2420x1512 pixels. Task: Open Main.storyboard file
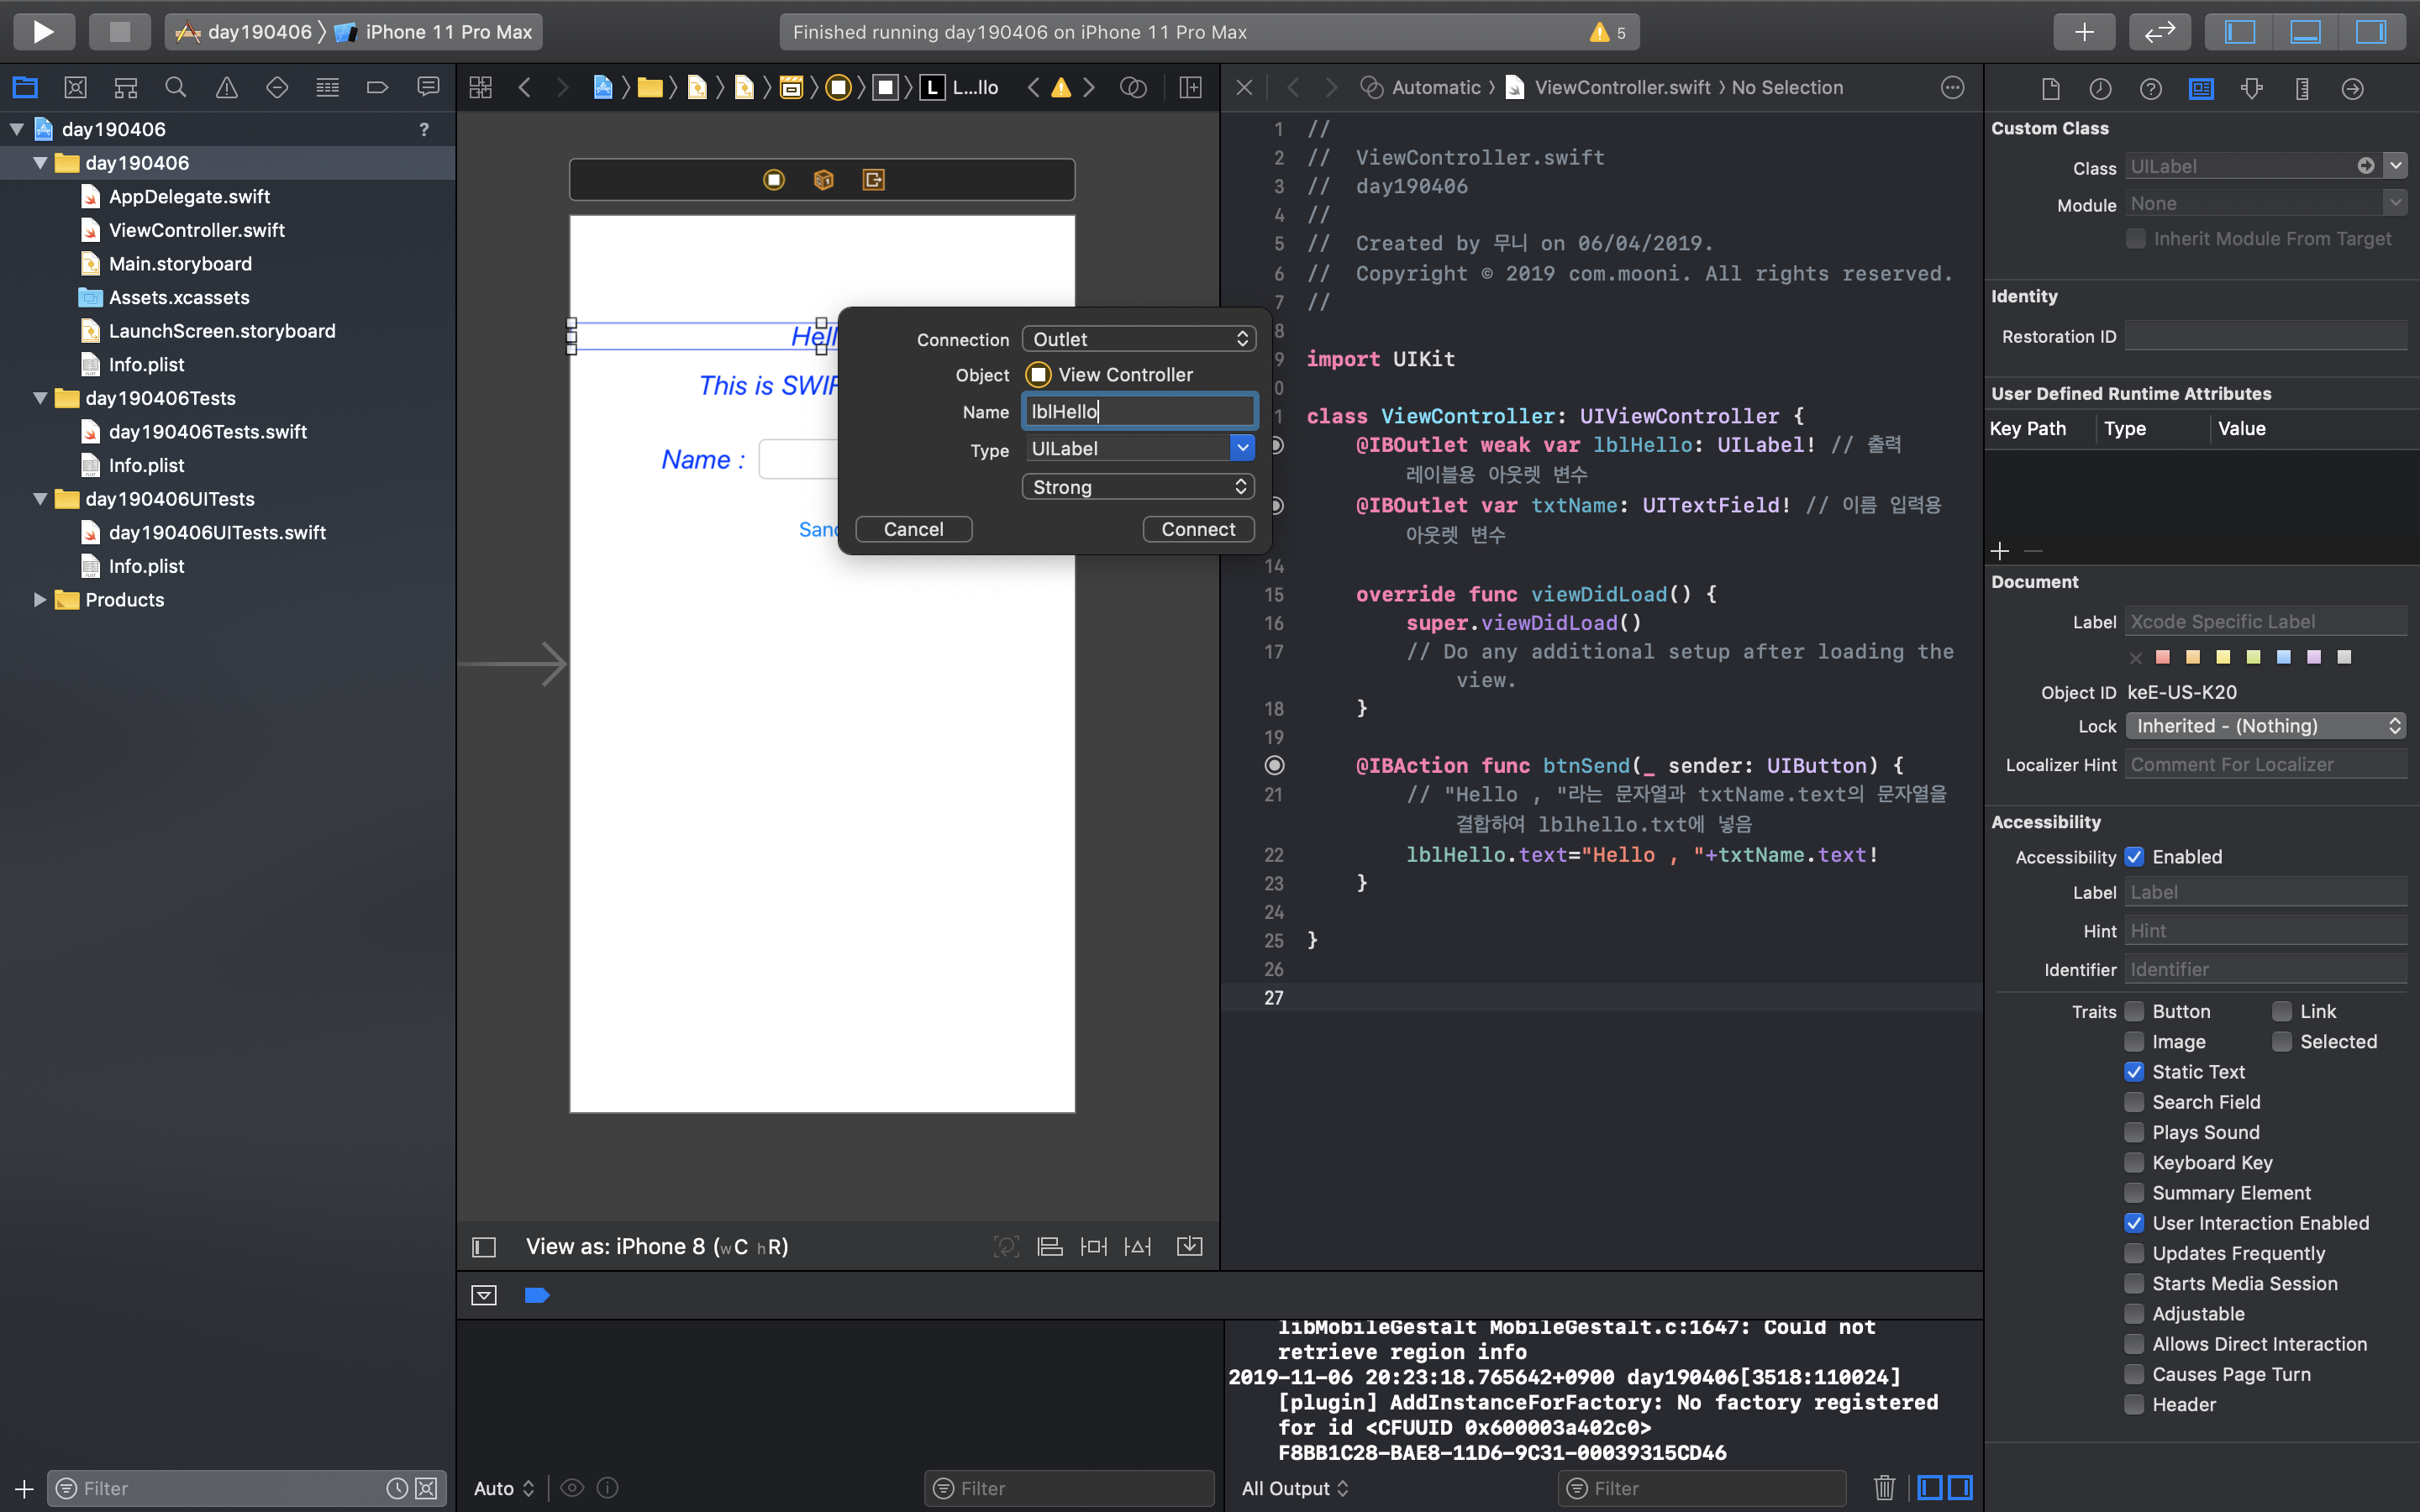point(180,264)
